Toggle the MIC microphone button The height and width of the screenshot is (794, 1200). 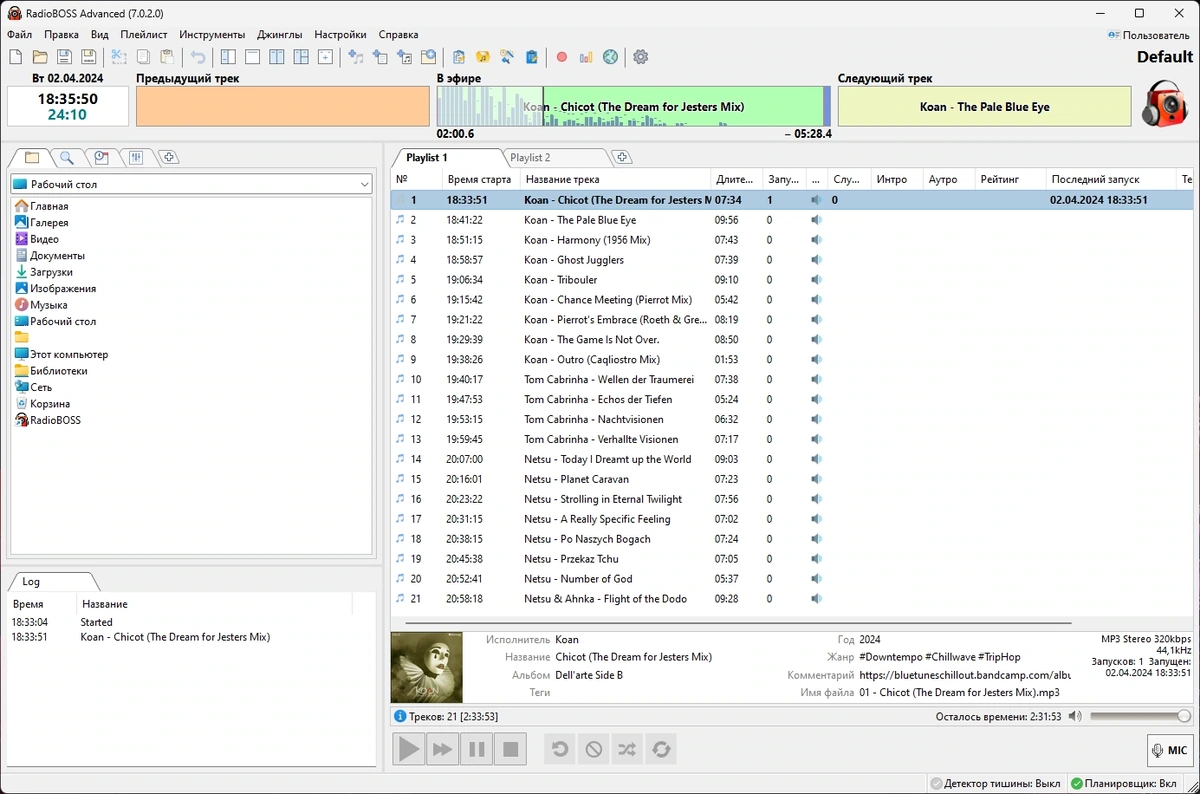1170,750
